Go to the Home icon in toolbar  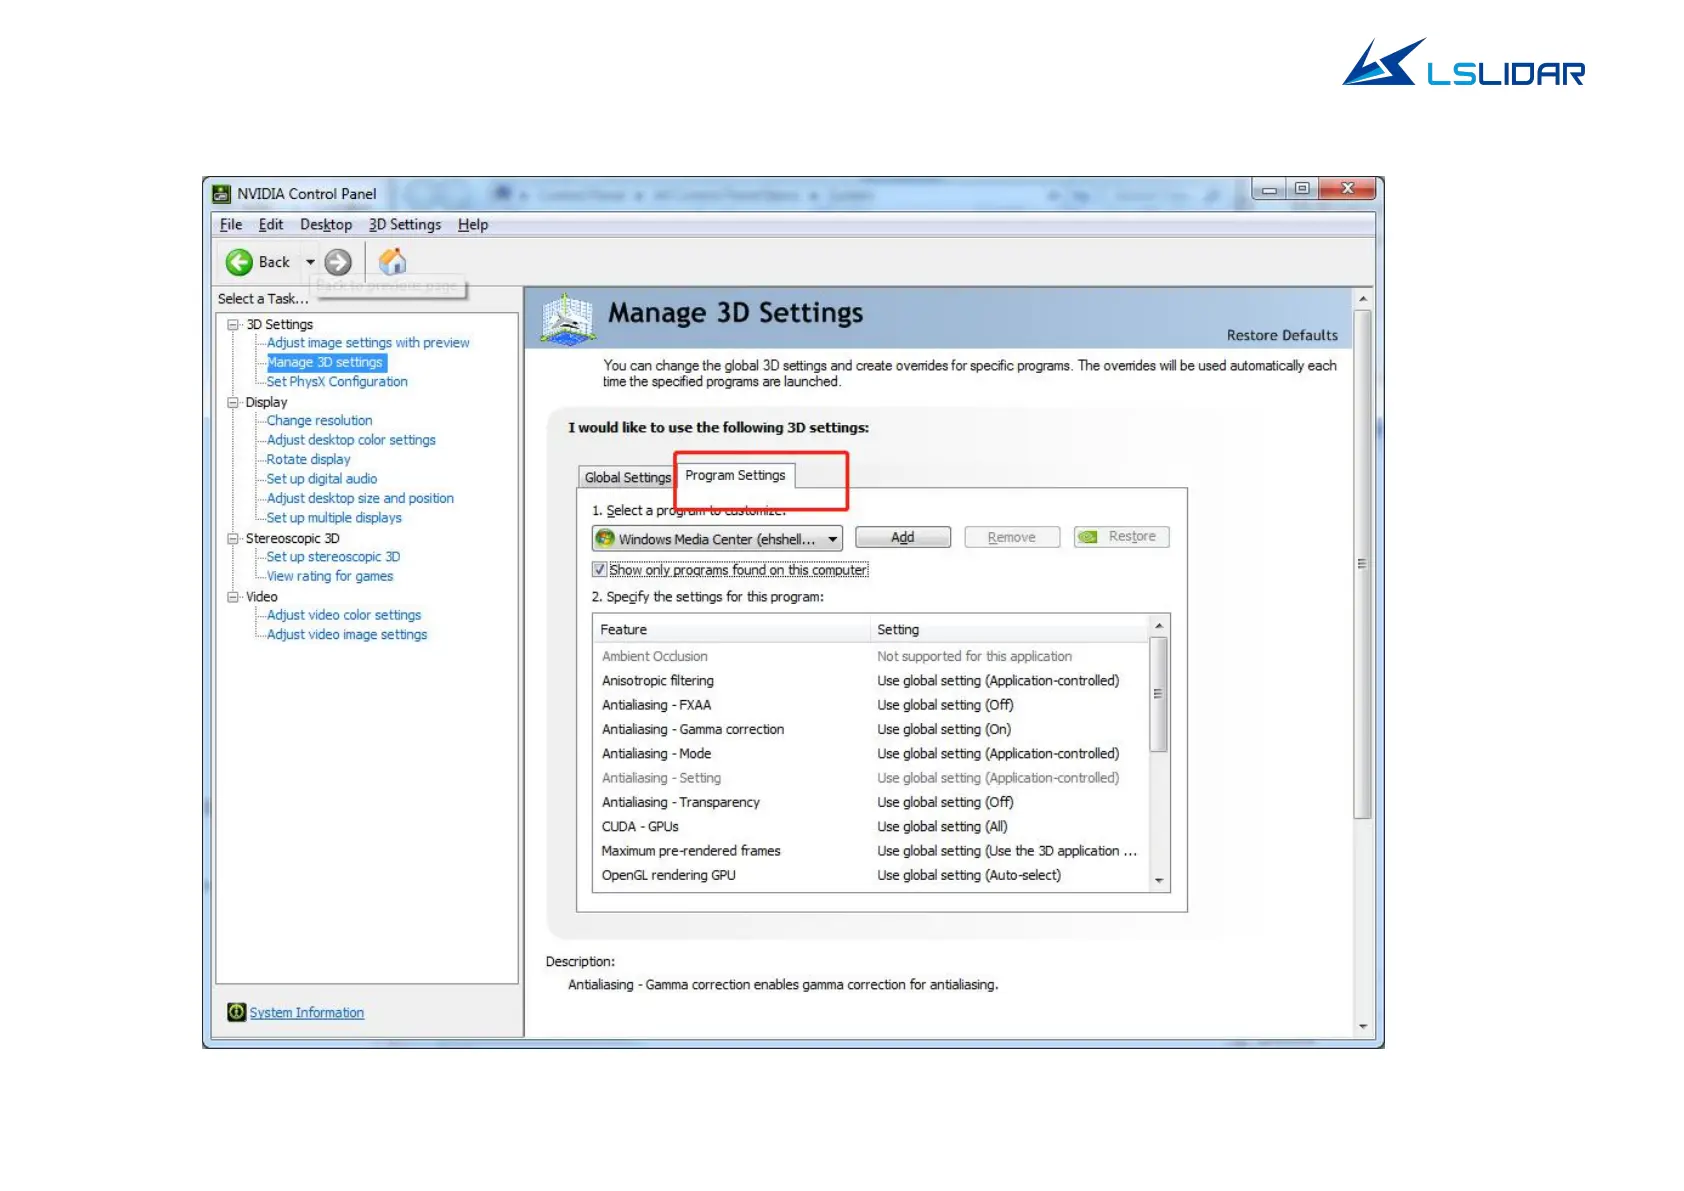(x=393, y=262)
